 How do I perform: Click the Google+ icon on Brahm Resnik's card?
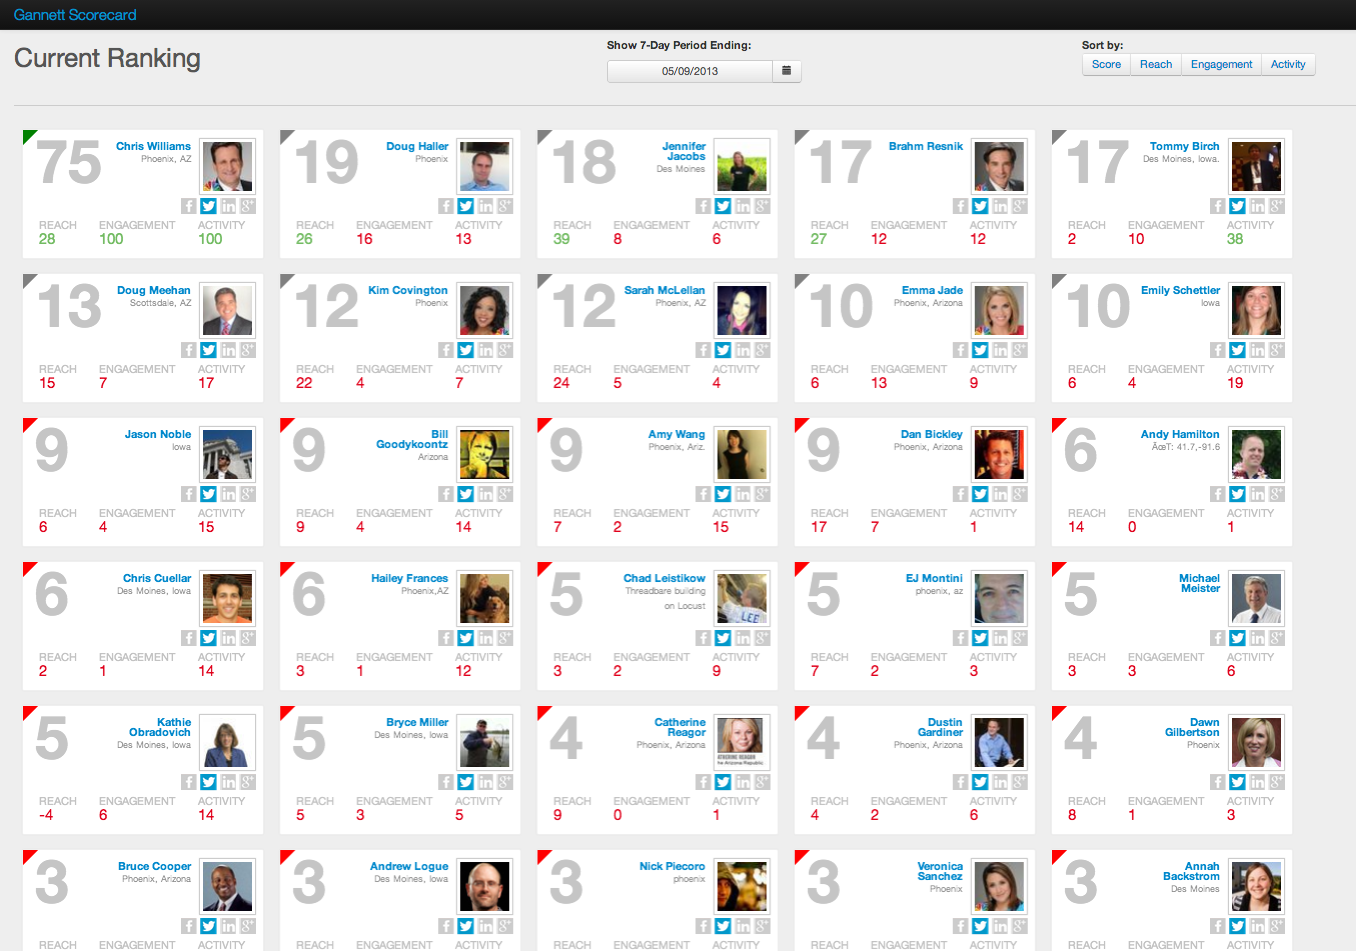click(1019, 206)
